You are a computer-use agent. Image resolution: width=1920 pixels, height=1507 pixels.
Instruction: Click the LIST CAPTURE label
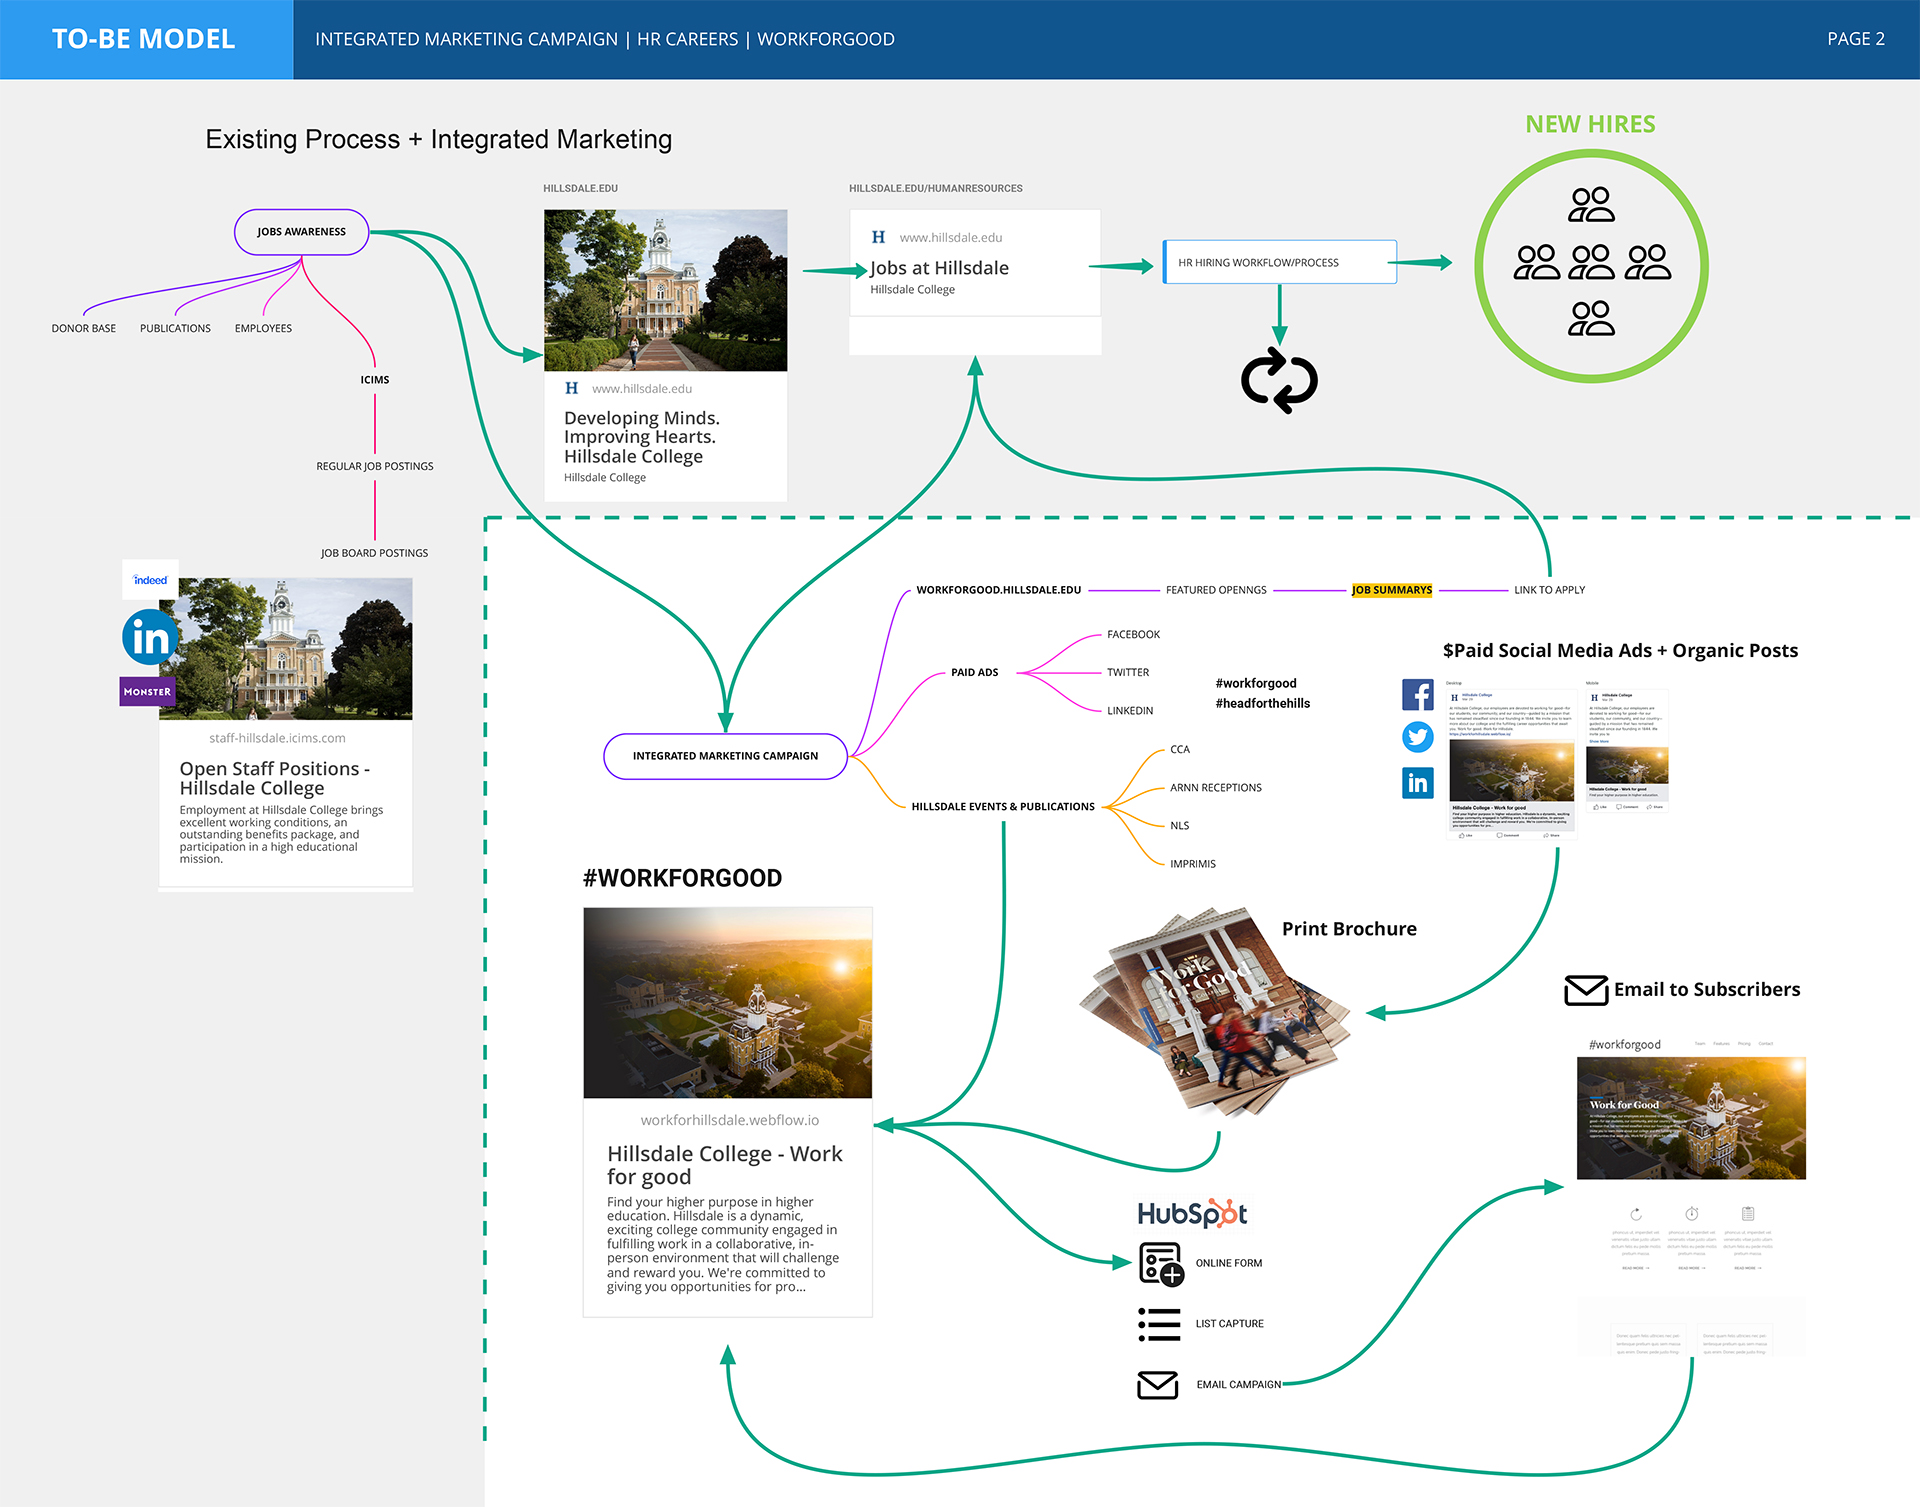(x=1229, y=1323)
